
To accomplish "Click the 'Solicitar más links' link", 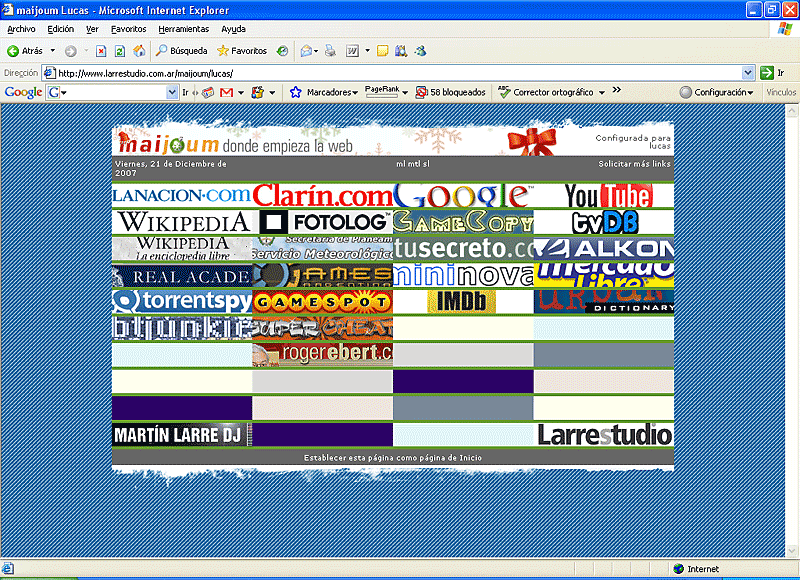I will pos(634,163).
